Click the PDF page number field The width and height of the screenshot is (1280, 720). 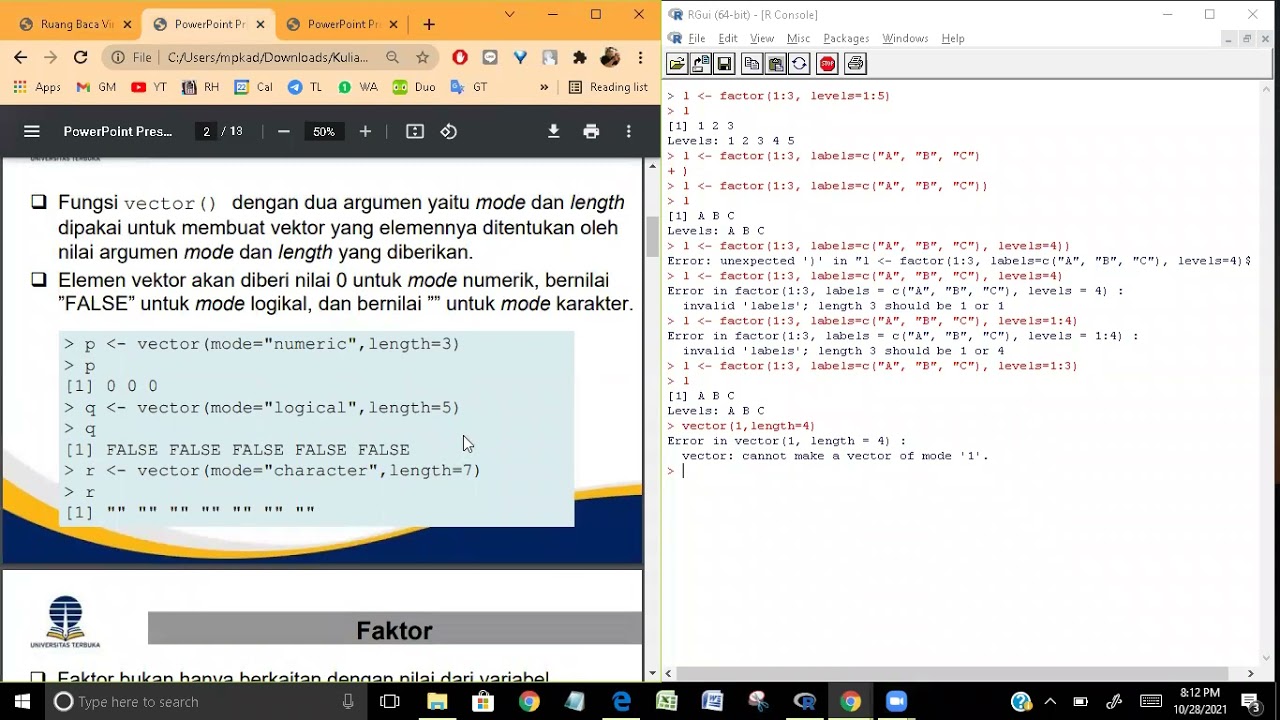tap(206, 131)
